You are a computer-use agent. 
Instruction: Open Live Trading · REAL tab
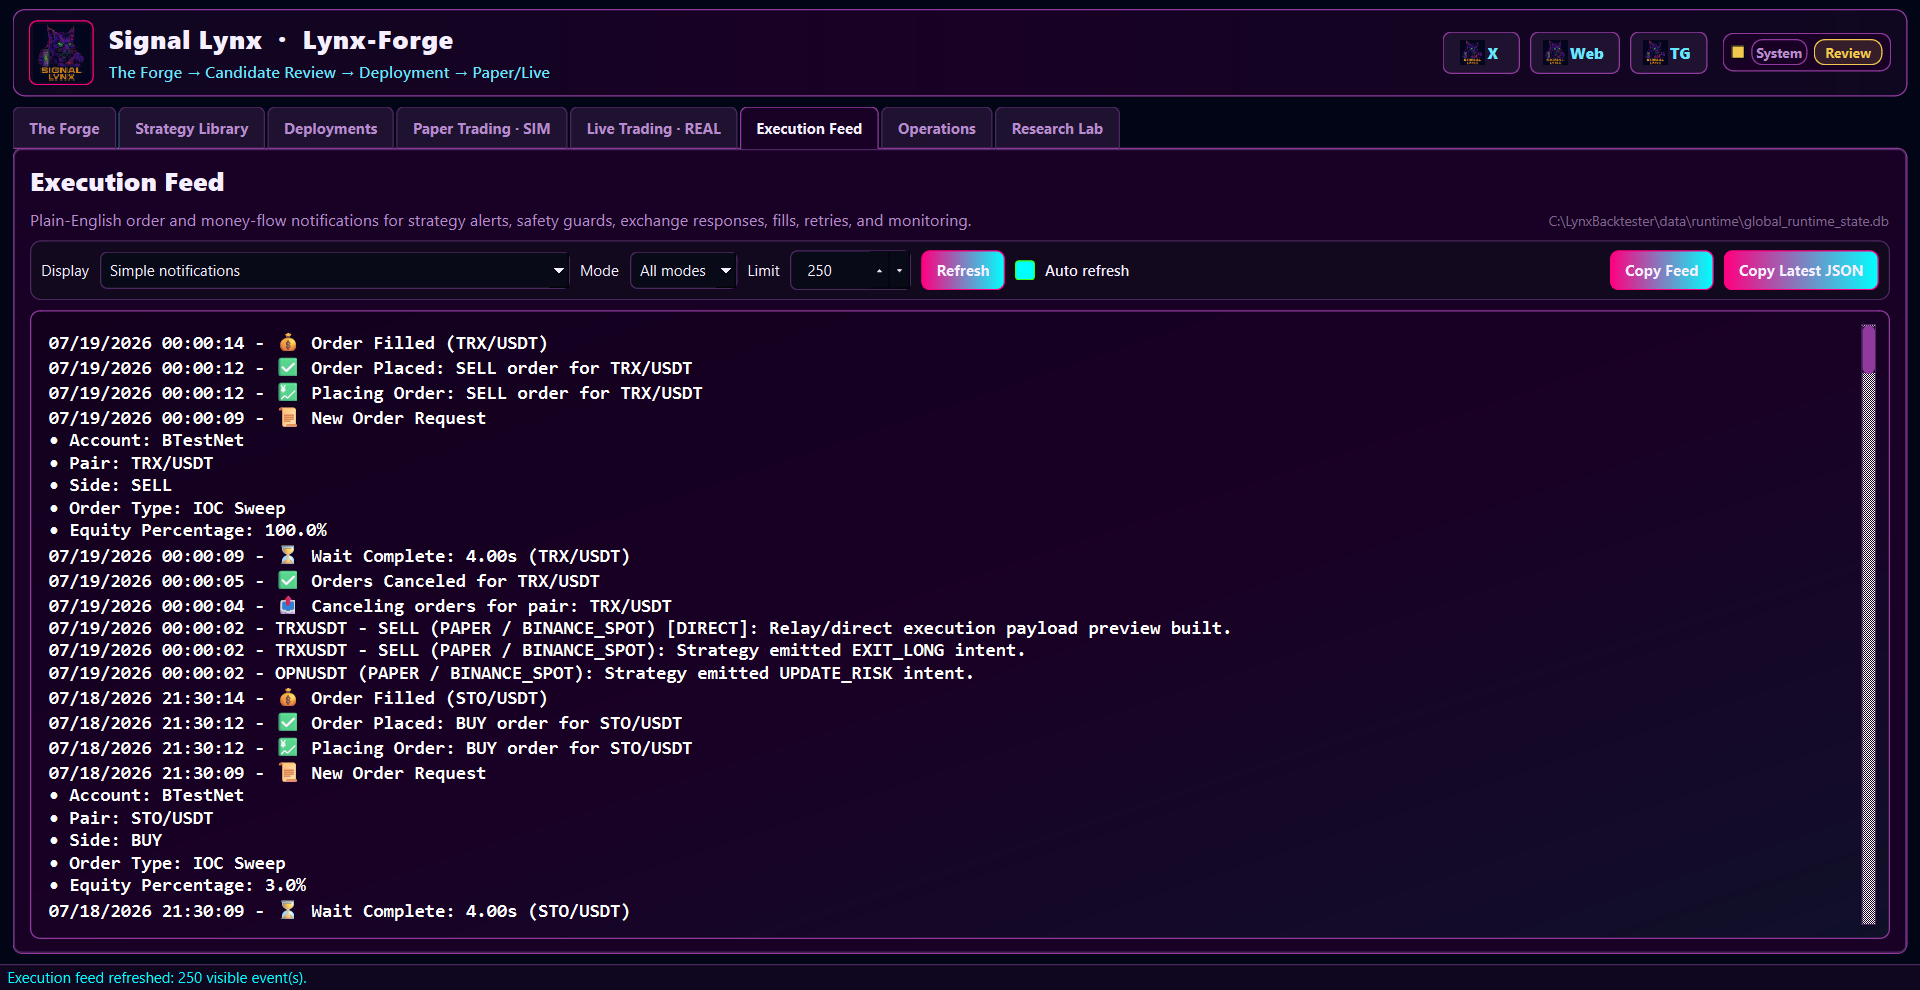point(653,129)
